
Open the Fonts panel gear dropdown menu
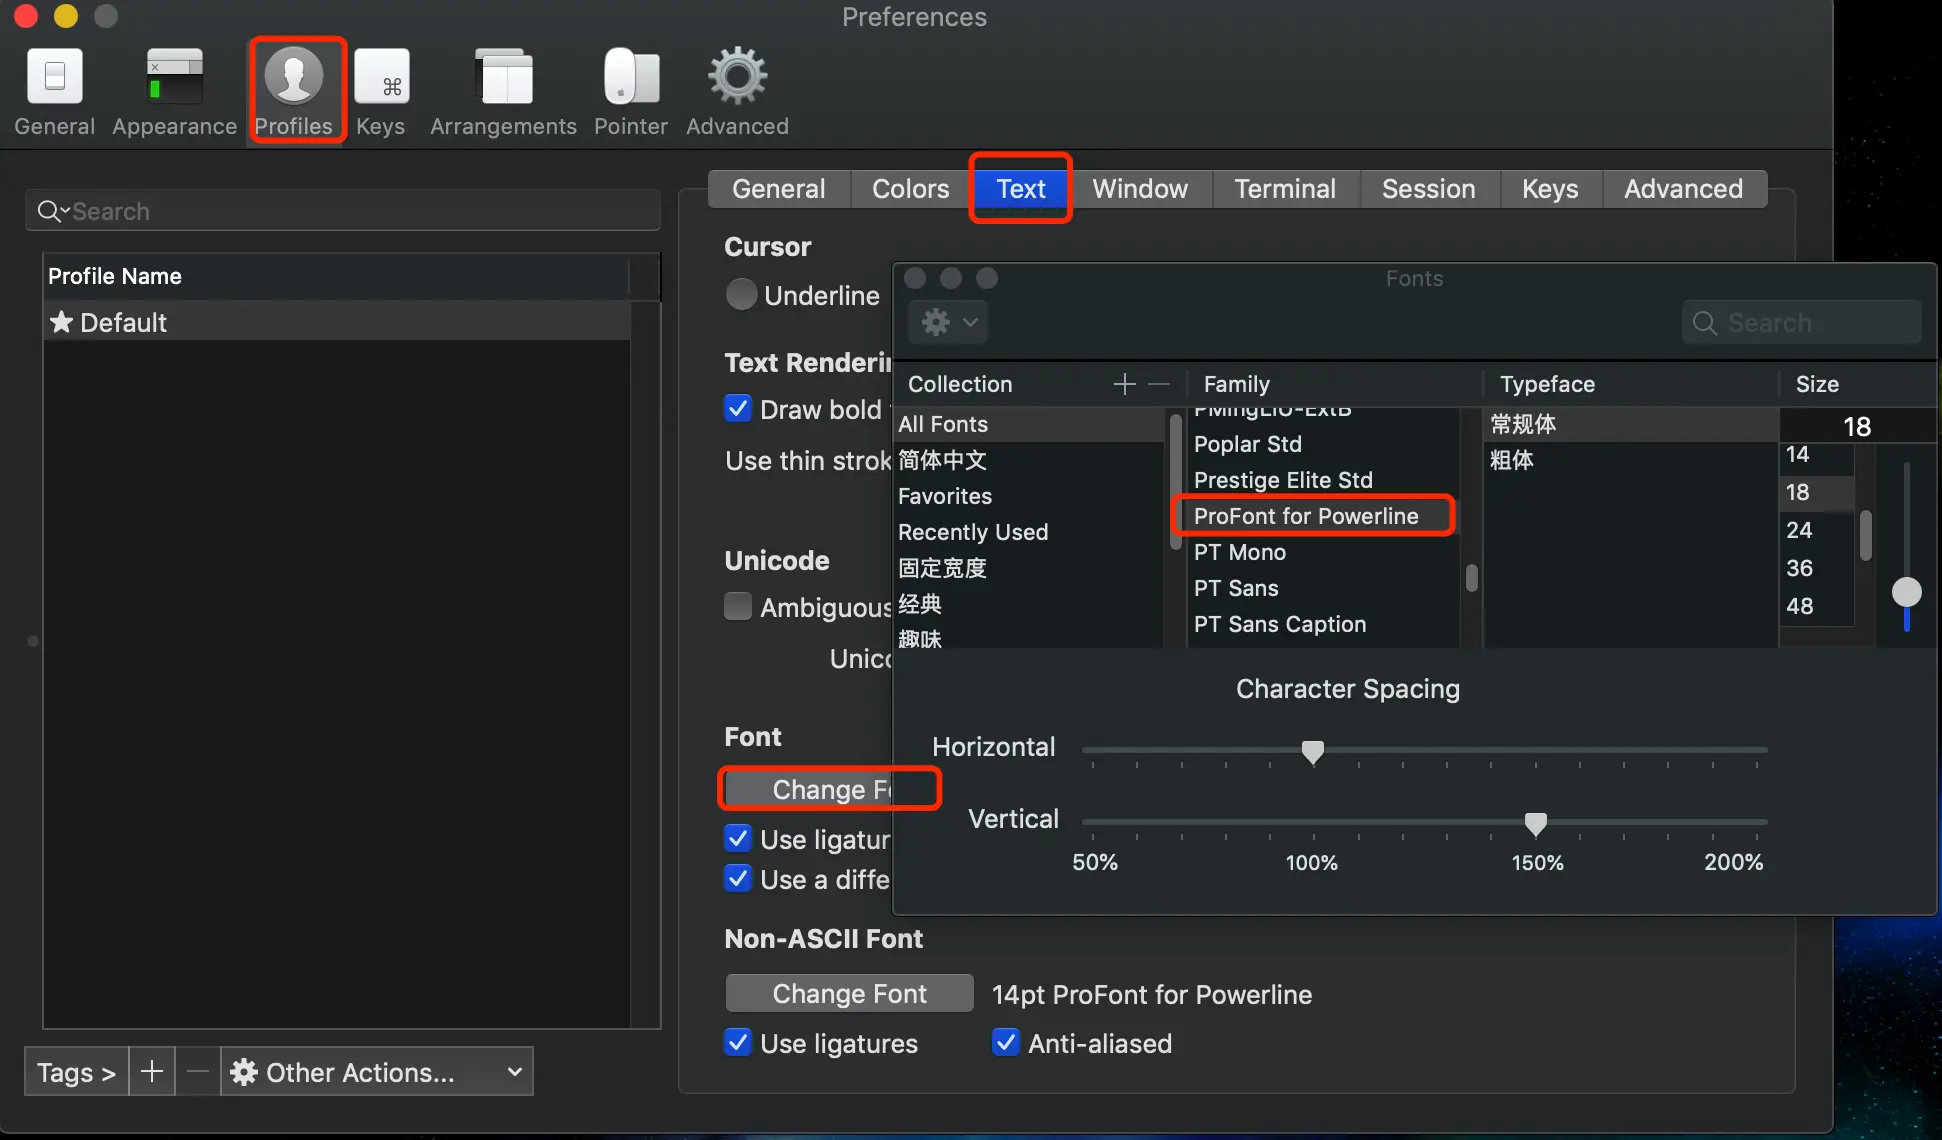coord(948,322)
